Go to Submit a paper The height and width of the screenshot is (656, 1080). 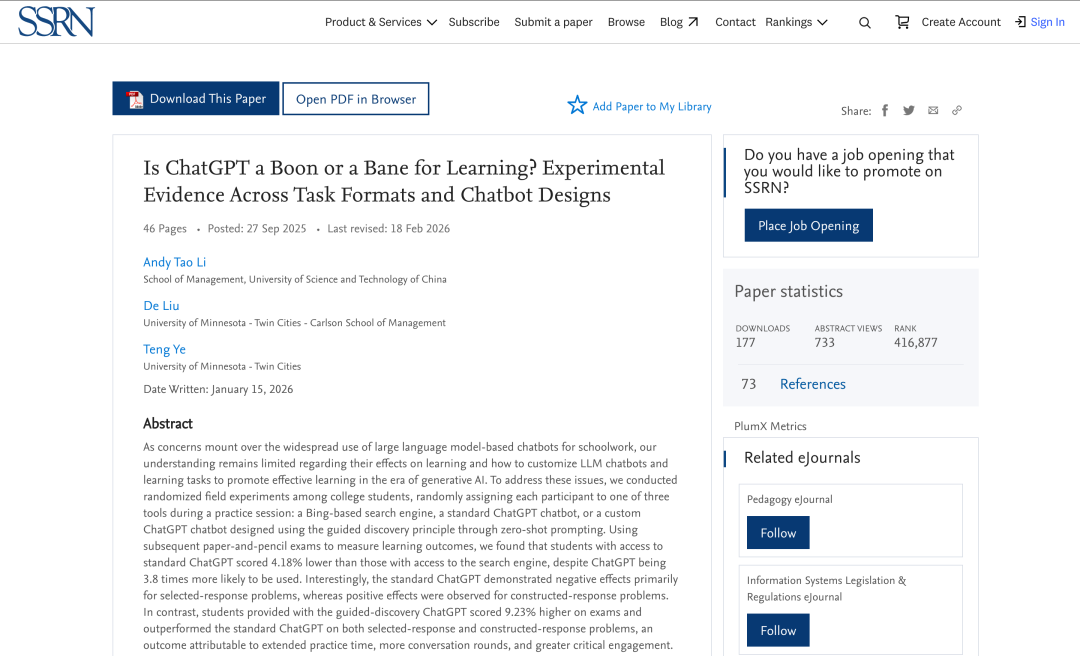click(553, 22)
